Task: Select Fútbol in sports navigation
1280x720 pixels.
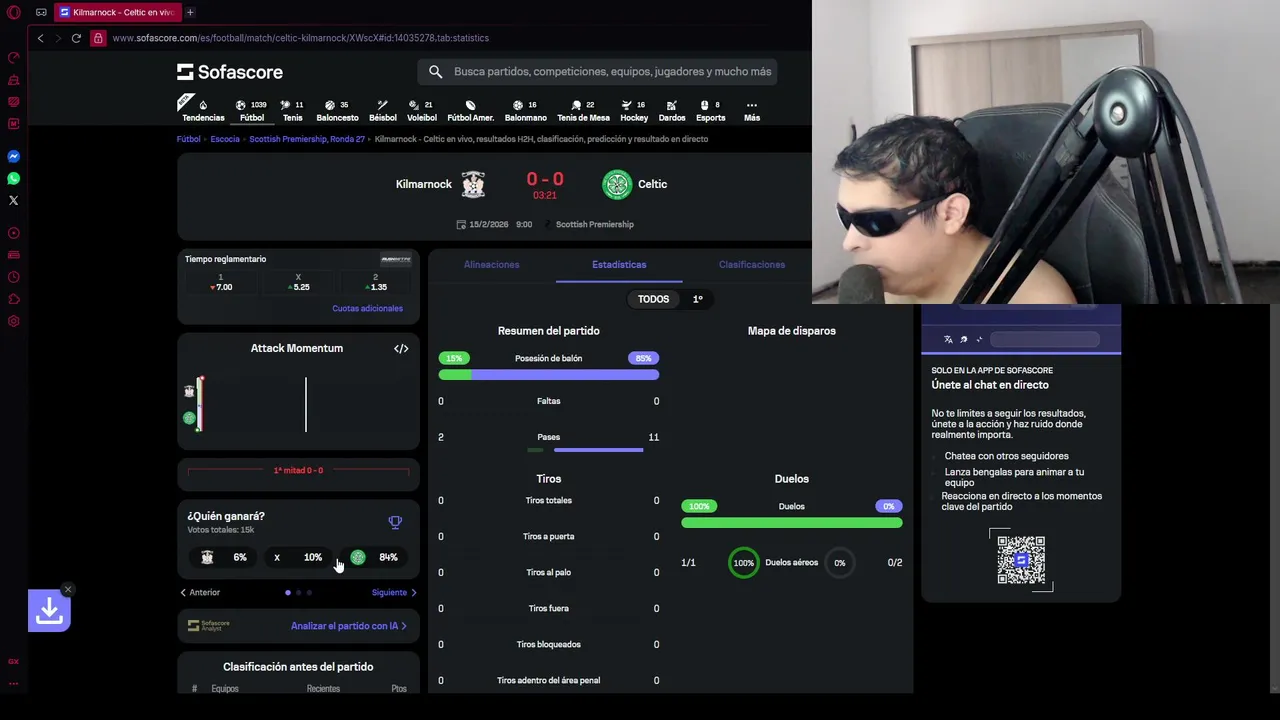Action: pyautogui.click(x=252, y=111)
